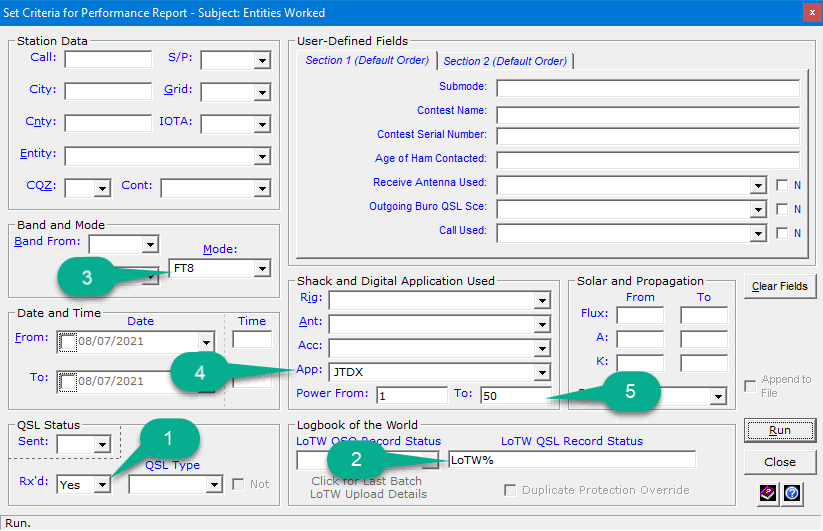Expand the Rig dropdown
823x531 pixels.
(542, 301)
